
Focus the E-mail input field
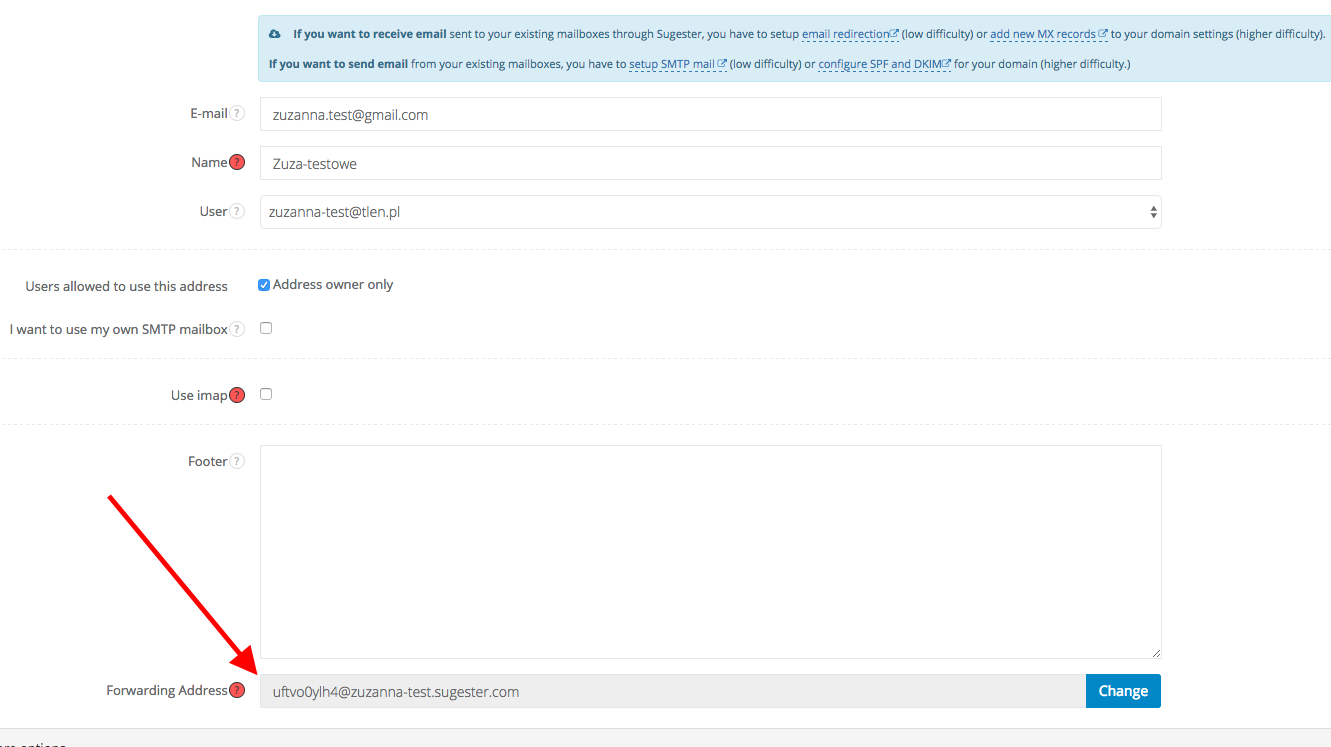pyautogui.click(x=710, y=114)
